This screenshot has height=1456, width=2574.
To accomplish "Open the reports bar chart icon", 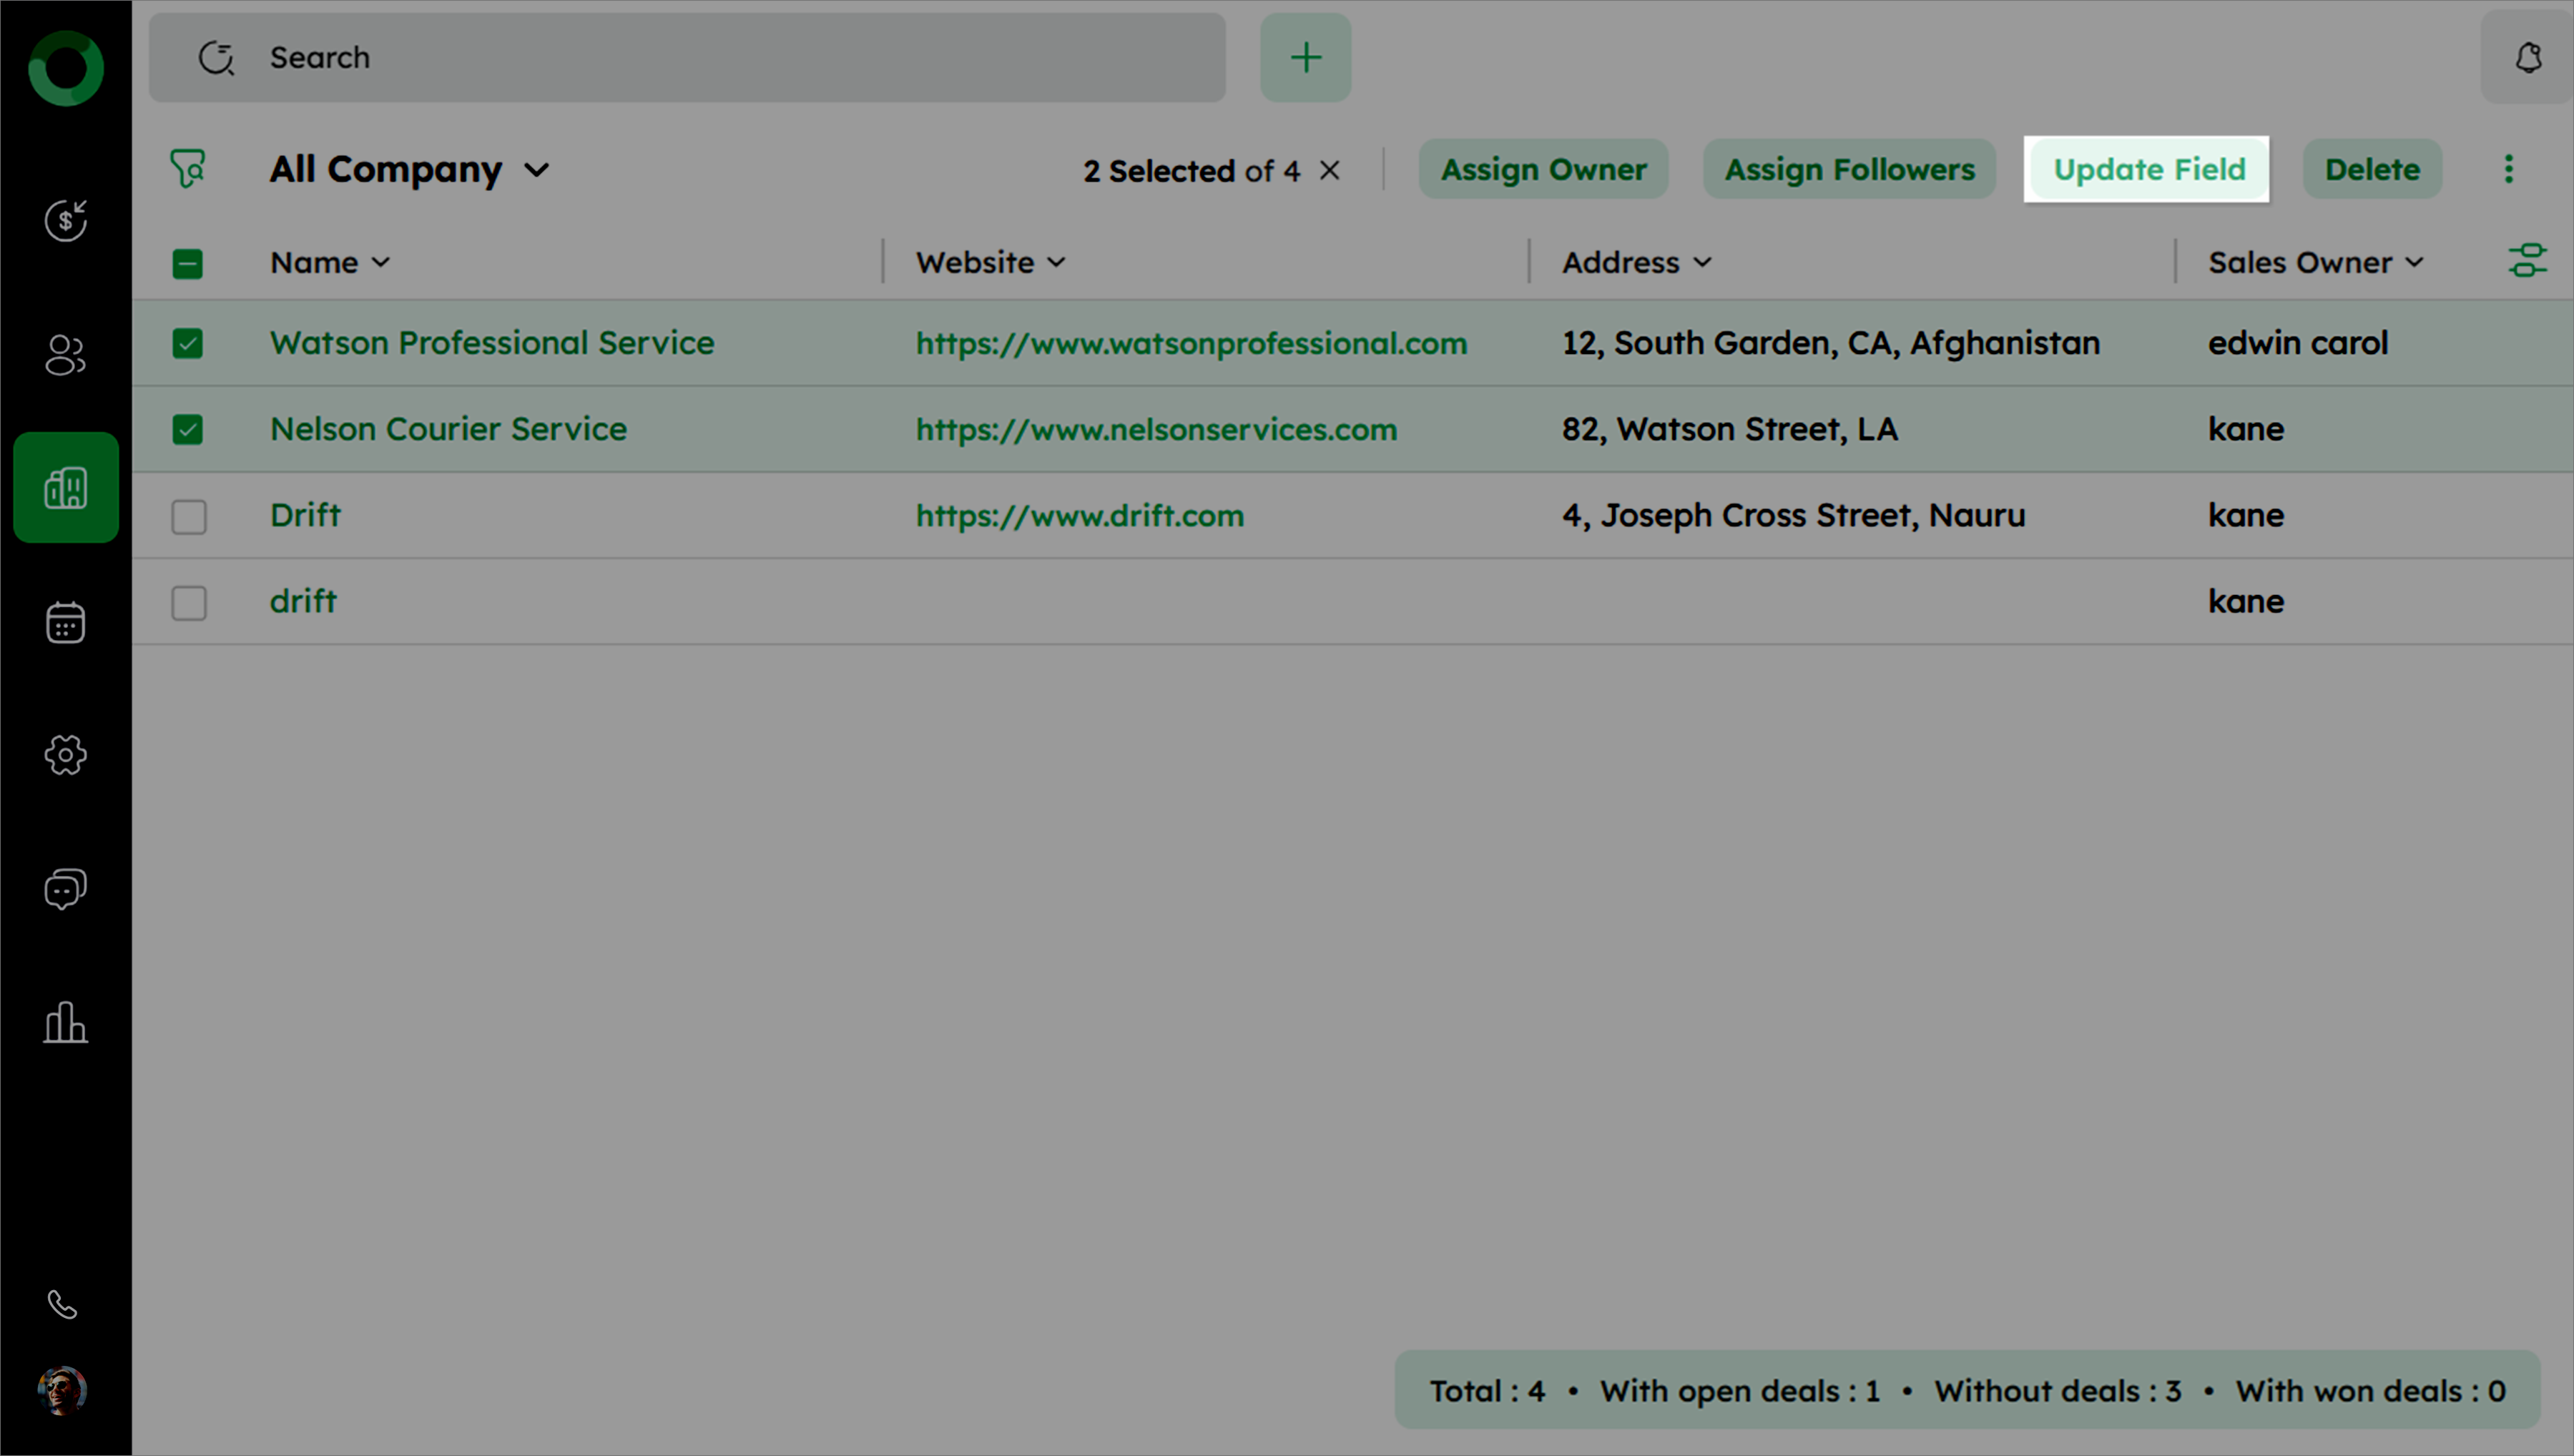I will [66, 1022].
